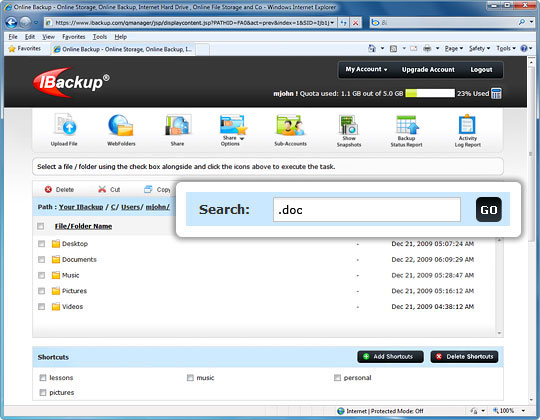Click the Upgrade Account link

tap(428, 70)
